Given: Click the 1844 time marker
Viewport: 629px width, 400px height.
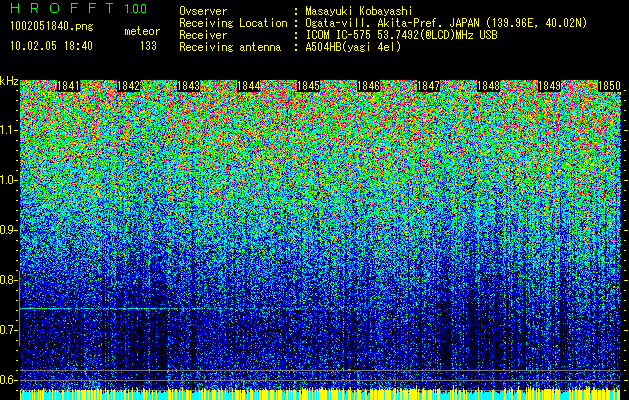Looking at the screenshot, I should click(x=249, y=86).
